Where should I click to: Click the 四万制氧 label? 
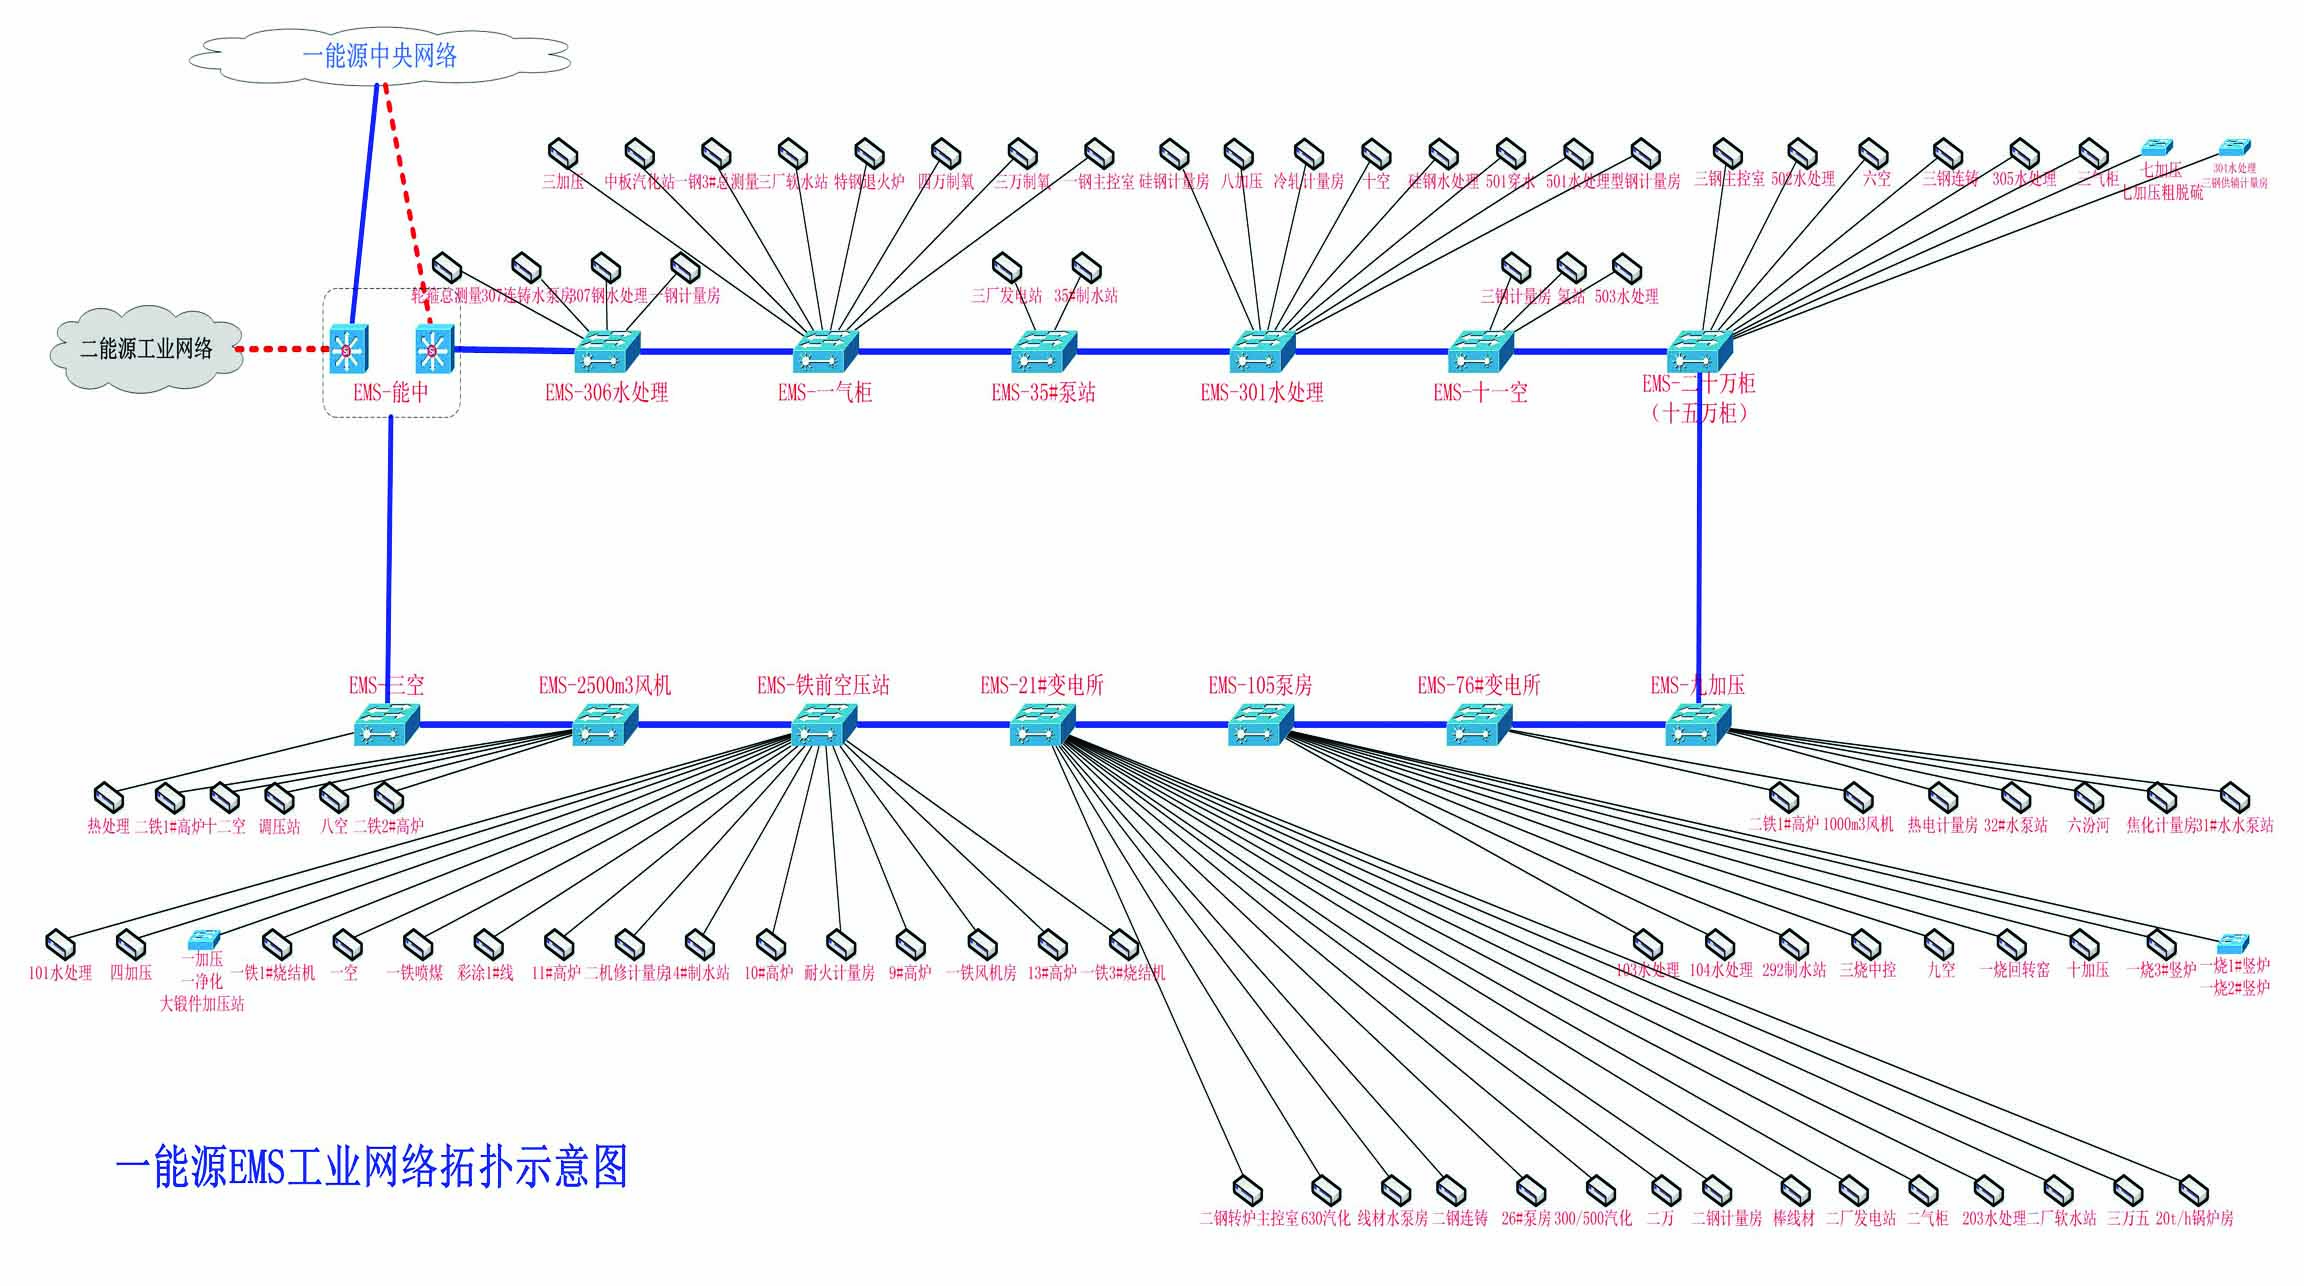(x=945, y=181)
